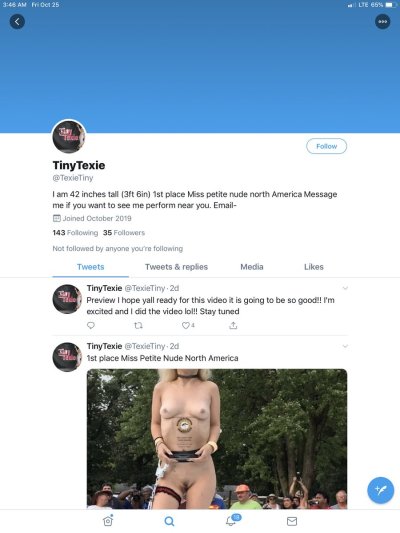Open the profile avatar picture
400x533 pixels.
pos(69,136)
